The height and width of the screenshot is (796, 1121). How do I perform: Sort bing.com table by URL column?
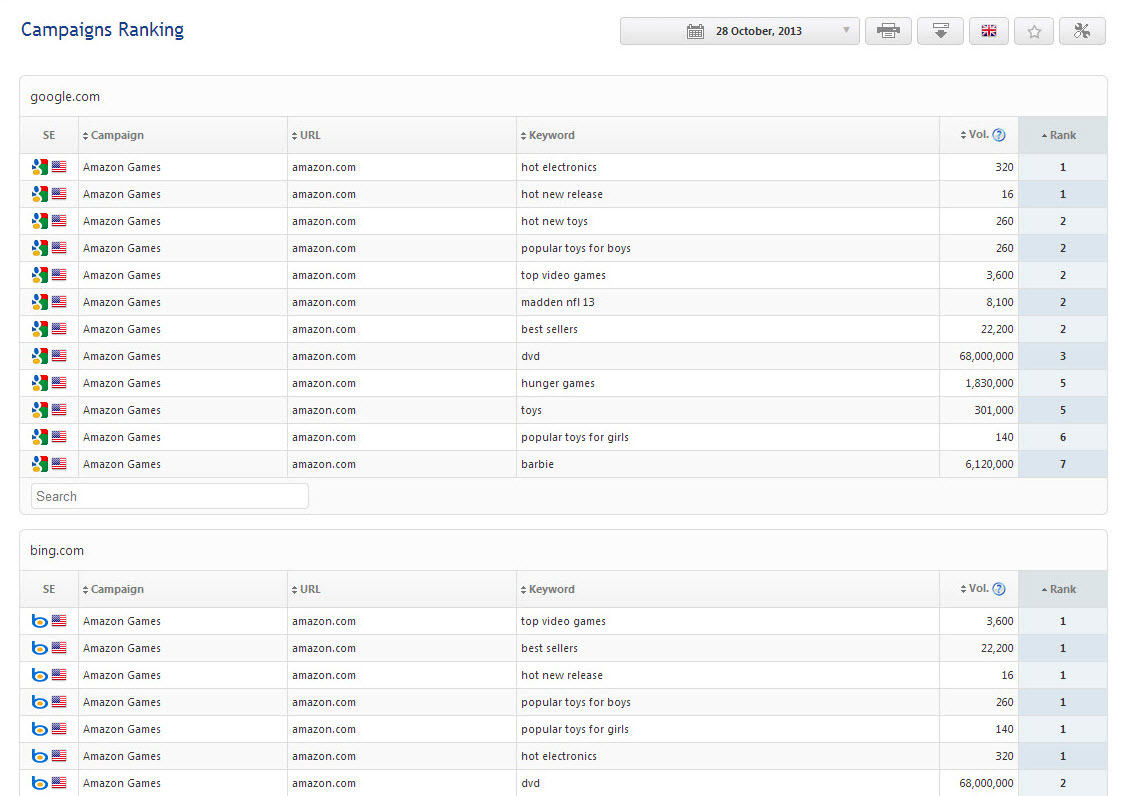coord(309,590)
